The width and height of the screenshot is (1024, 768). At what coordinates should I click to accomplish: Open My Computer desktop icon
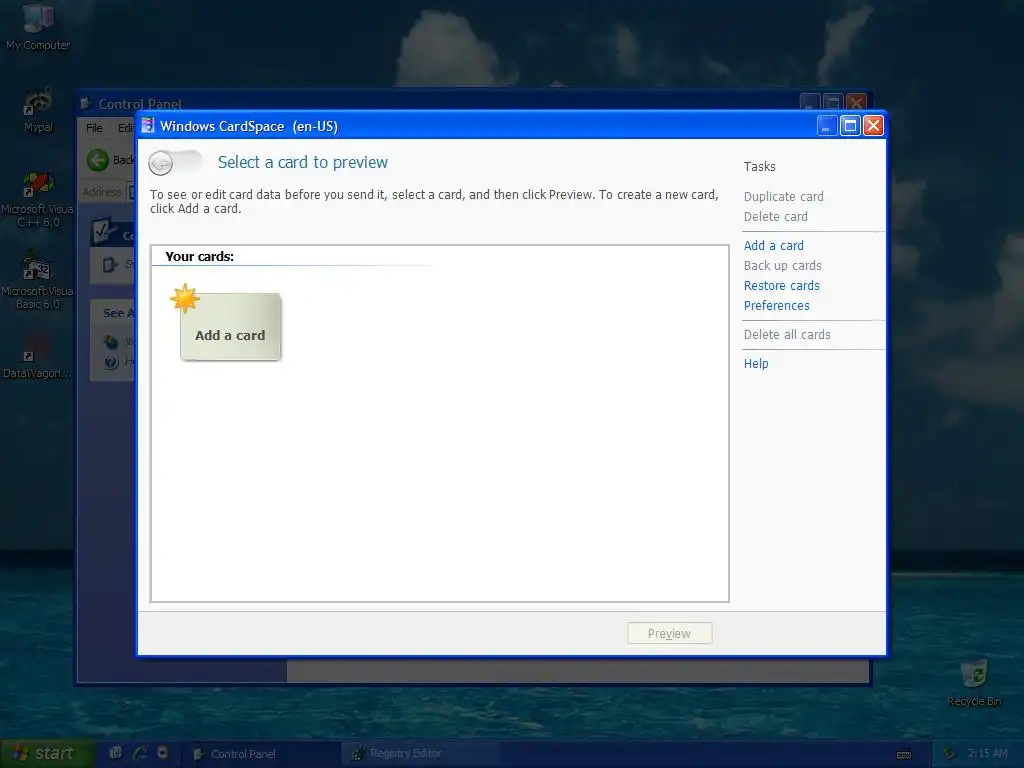(38, 27)
